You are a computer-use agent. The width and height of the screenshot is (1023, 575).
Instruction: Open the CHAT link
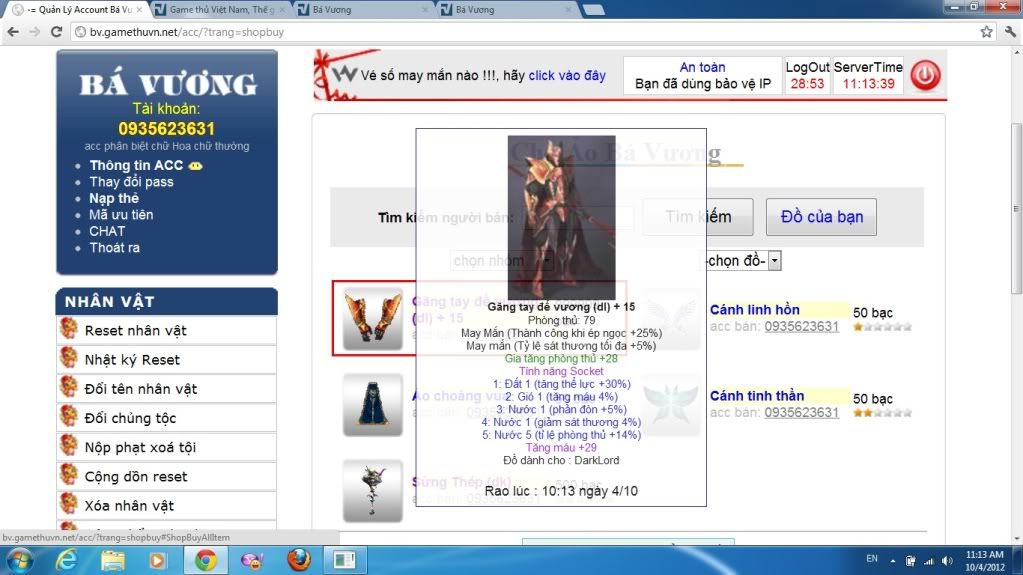click(x=107, y=231)
